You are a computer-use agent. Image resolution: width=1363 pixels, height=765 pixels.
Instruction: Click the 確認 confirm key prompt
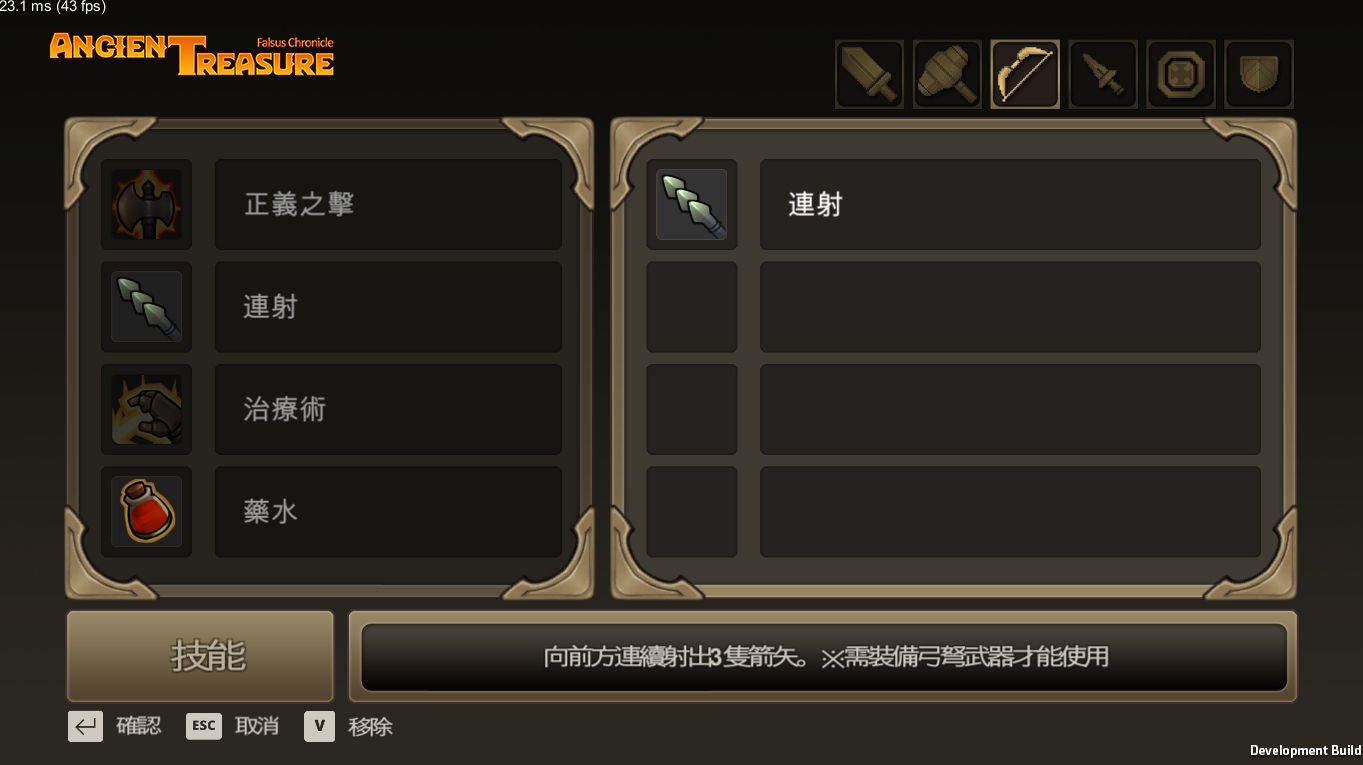115,726
